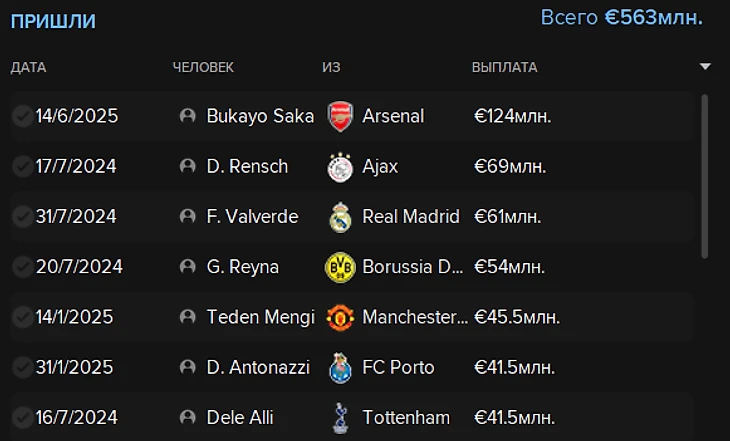The image size is (730, 441).
Task: Click the Borussia Dortmund club badge
Action: tap(341, 267)
